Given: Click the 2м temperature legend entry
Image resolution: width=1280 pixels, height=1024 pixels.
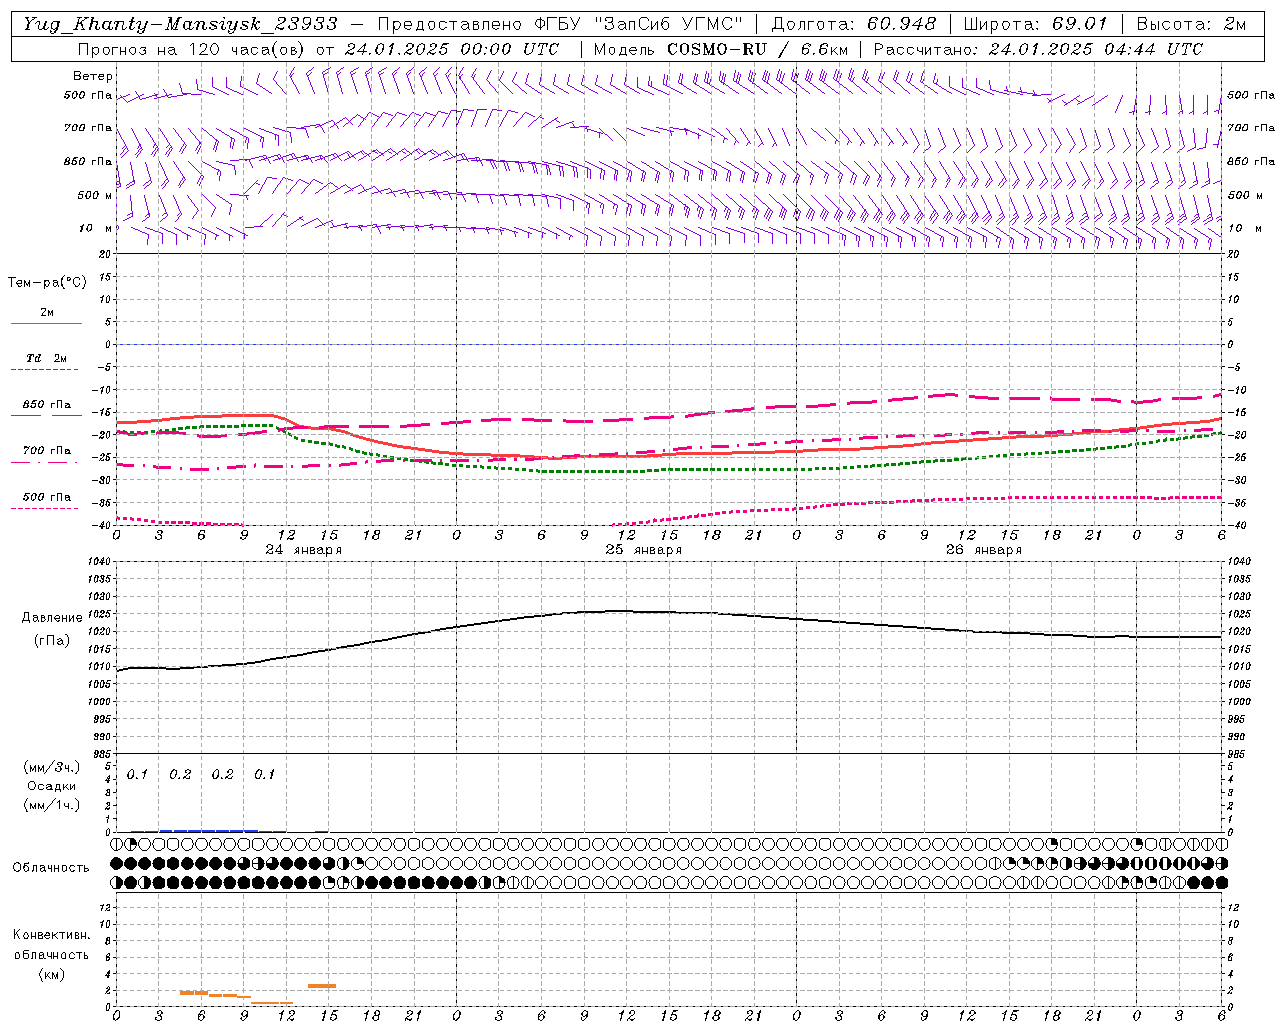Looking at the screenshot, I should click(x=47, y=312).
